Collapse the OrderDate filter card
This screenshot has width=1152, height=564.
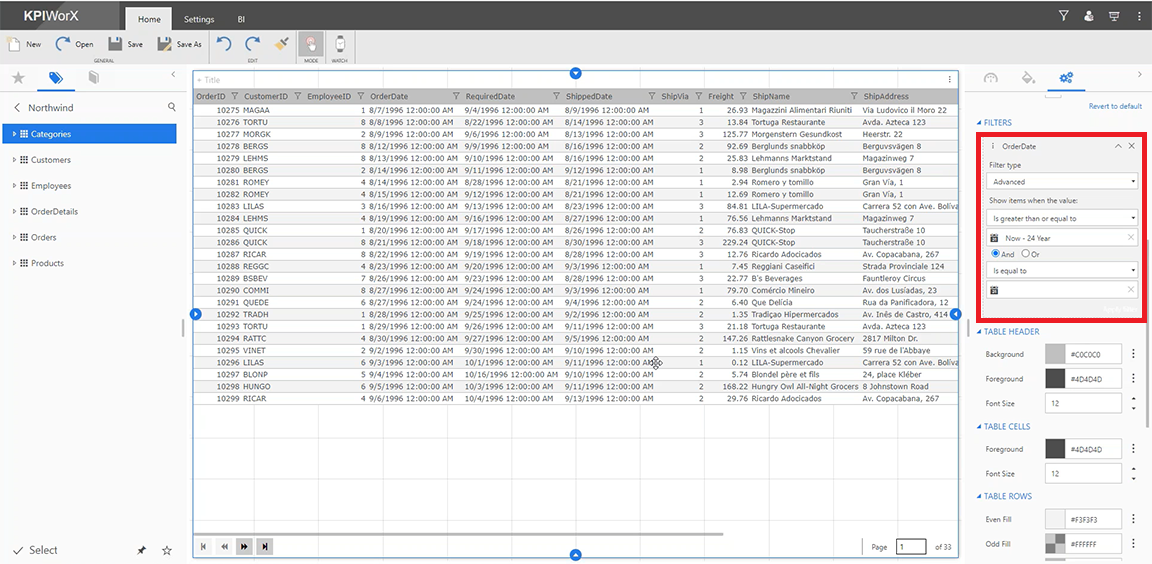[1118, 146]
